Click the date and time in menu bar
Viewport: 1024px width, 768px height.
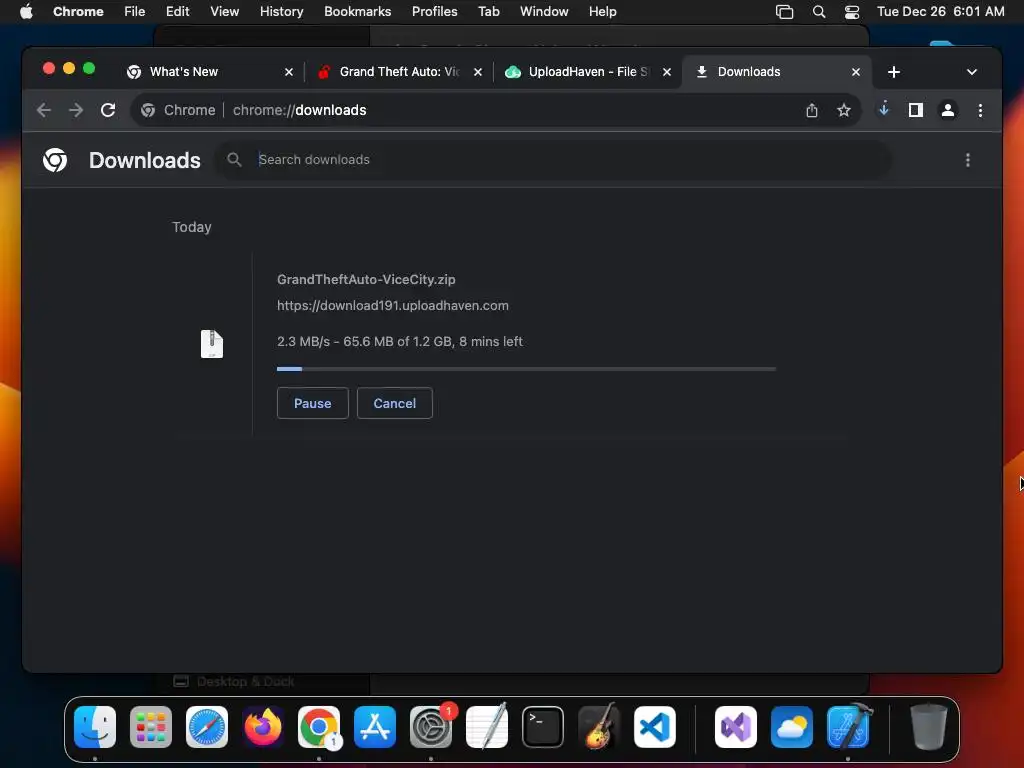coord(940,12)
